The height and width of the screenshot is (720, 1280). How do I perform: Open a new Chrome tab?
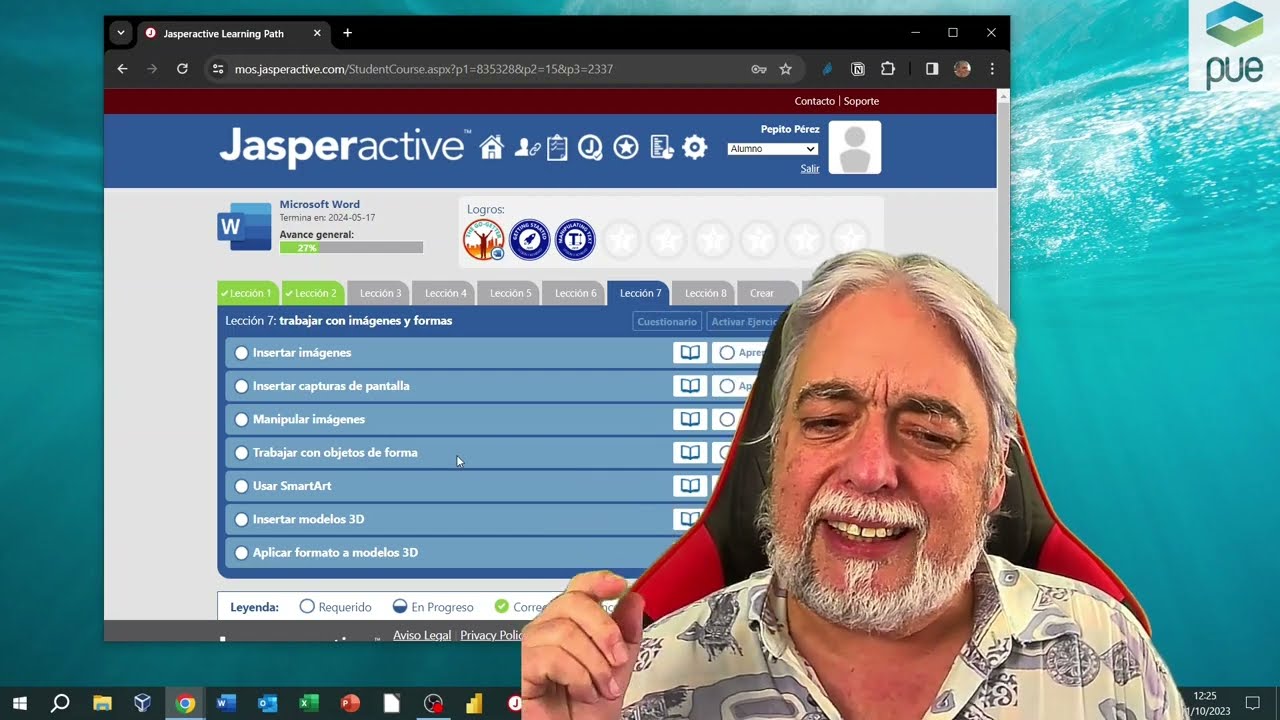(347, 33)
